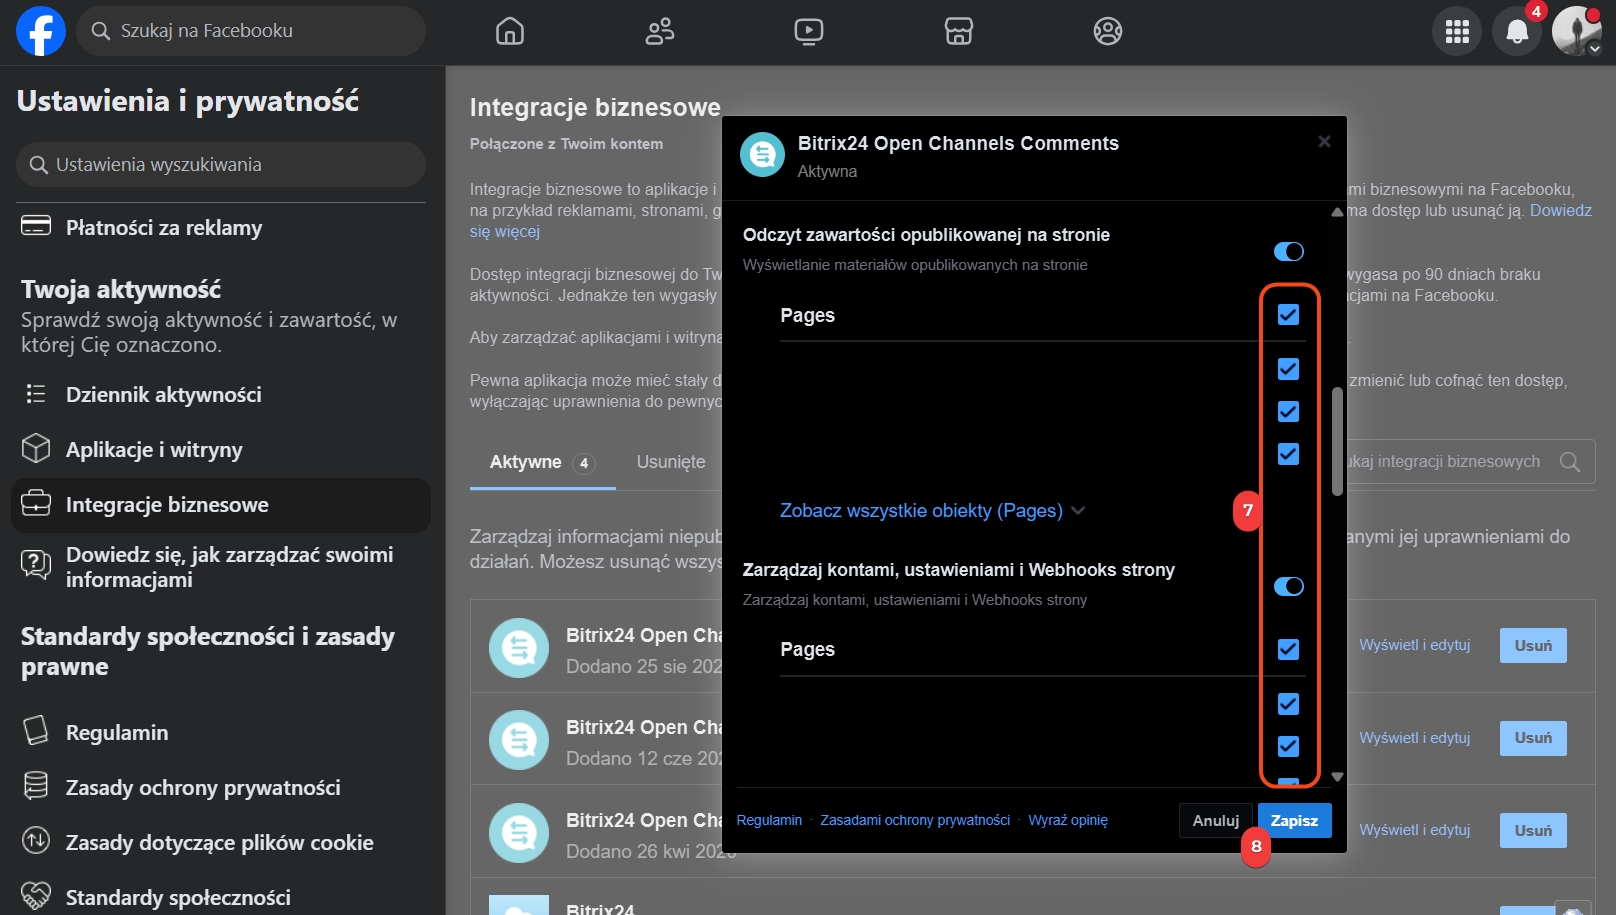This screenshot has width=1616, height=915.
Task: Switch to the Aktywne tab
Action: click(x=542, y=462)
